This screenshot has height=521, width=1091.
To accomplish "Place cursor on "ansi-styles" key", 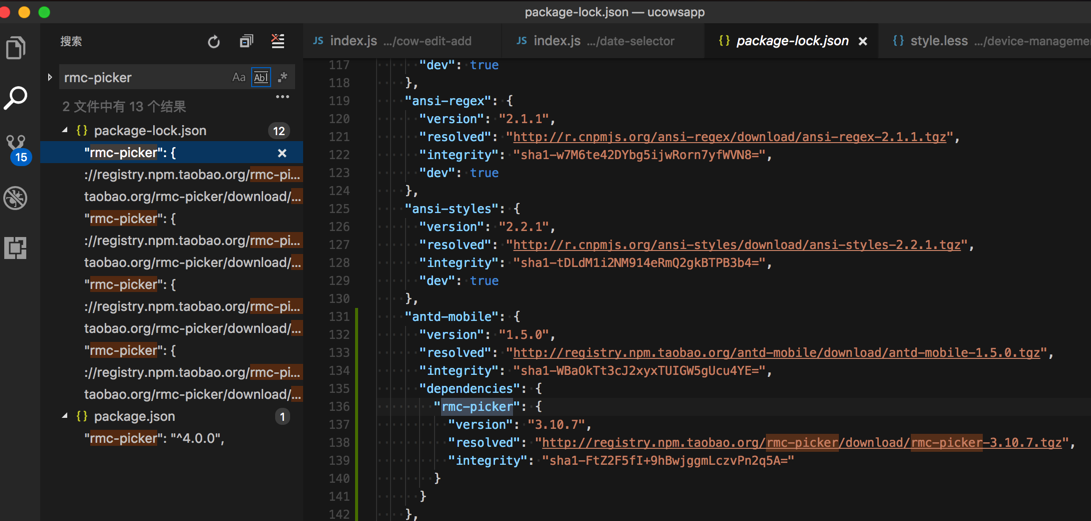I will 452,209.
